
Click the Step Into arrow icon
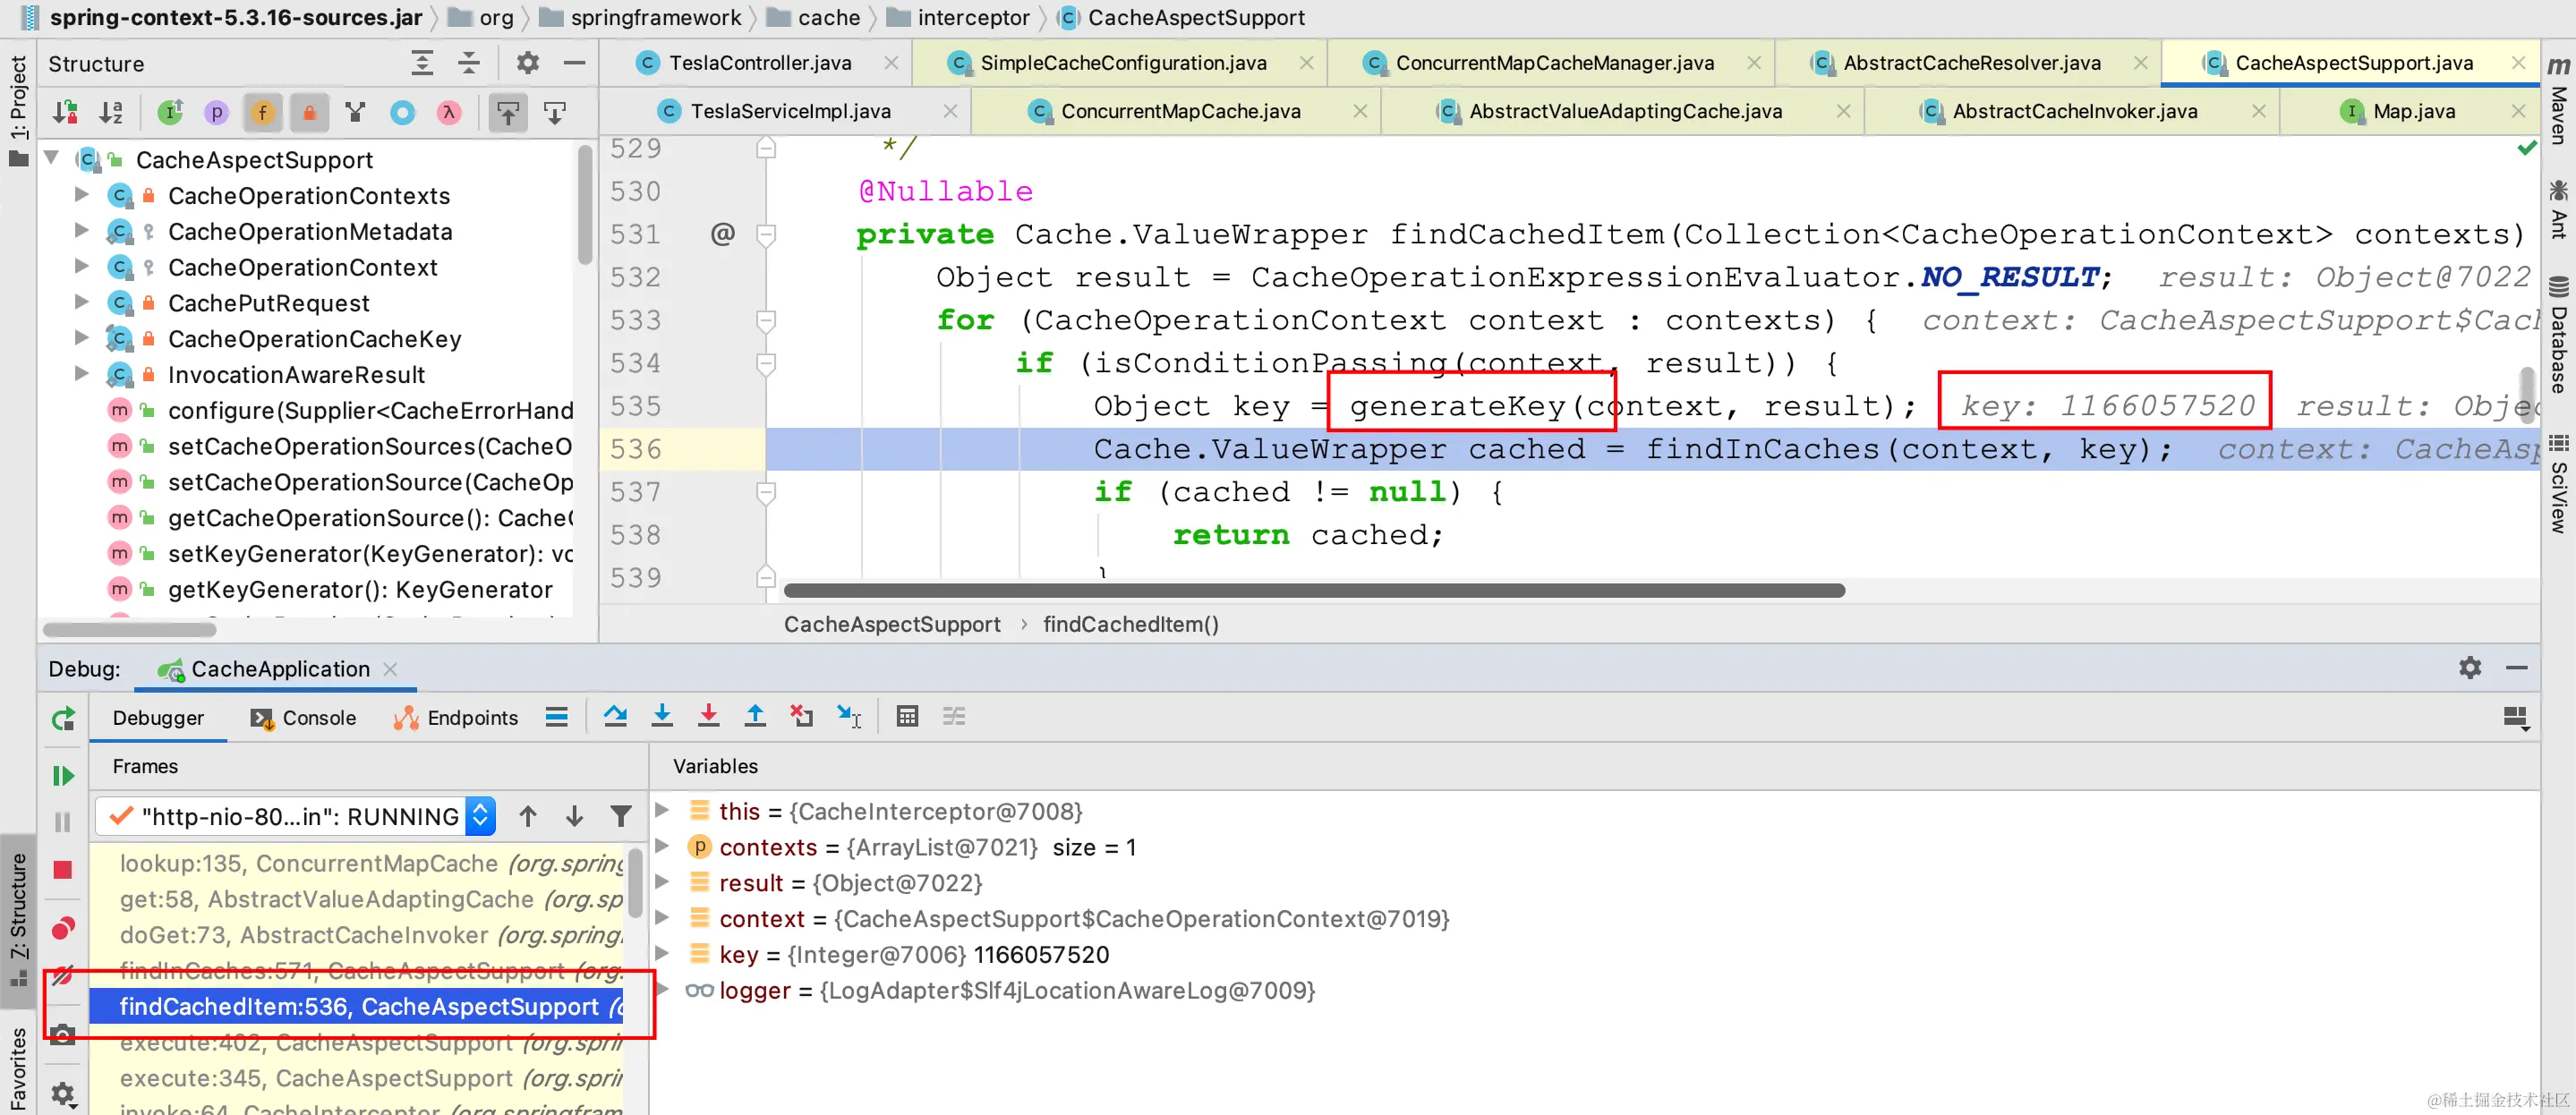[662, 716]
